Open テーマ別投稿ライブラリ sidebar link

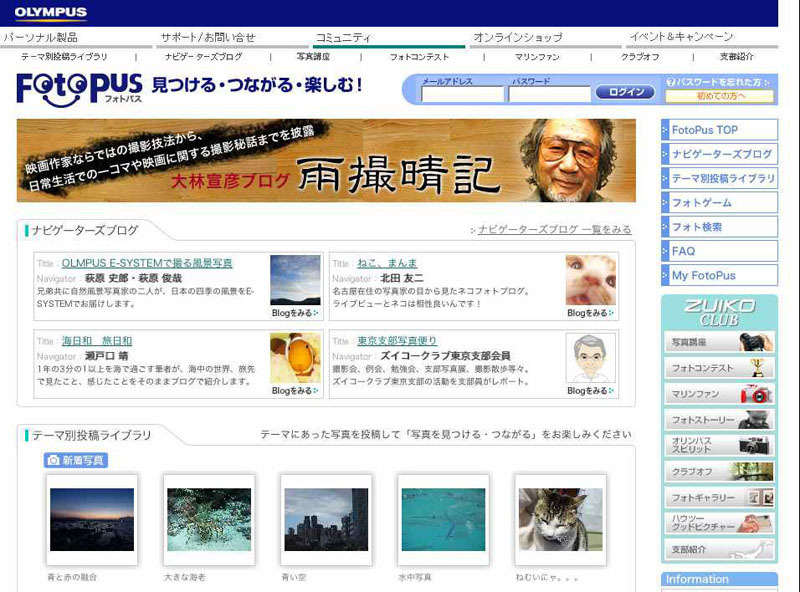pyautogui.click(x=719, y=178)
